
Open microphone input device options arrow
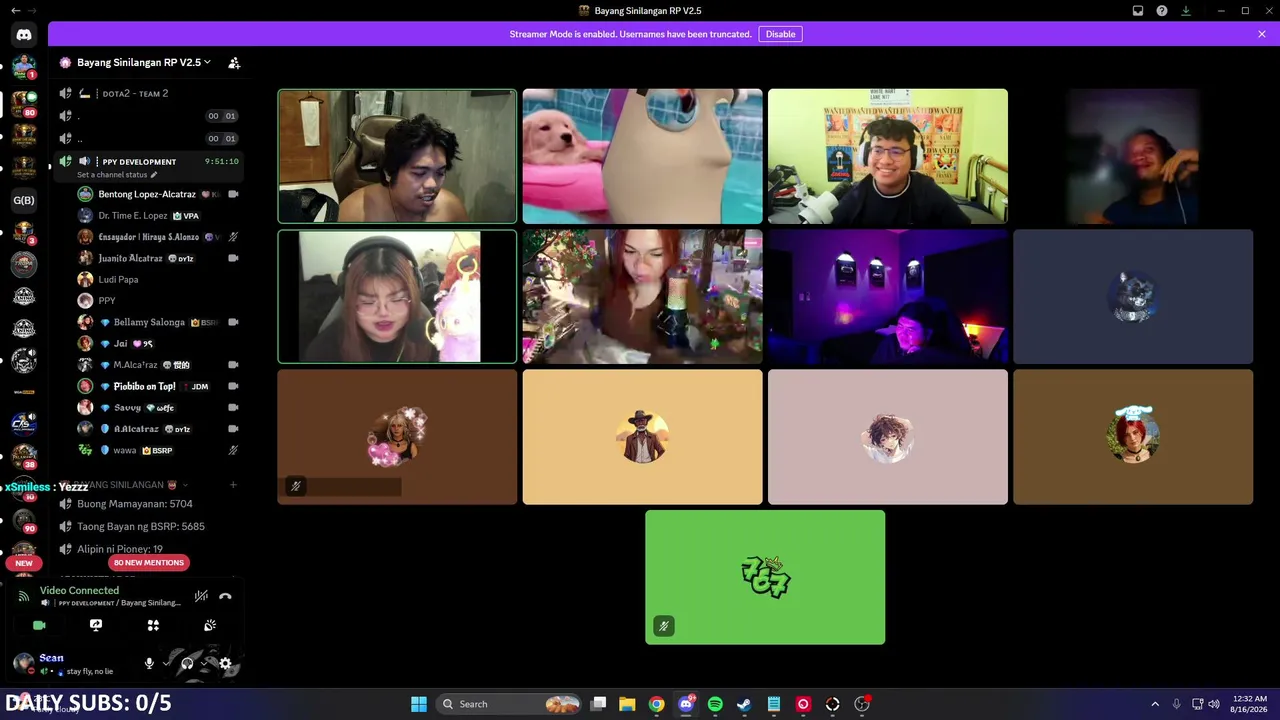(x=166, y=663)
